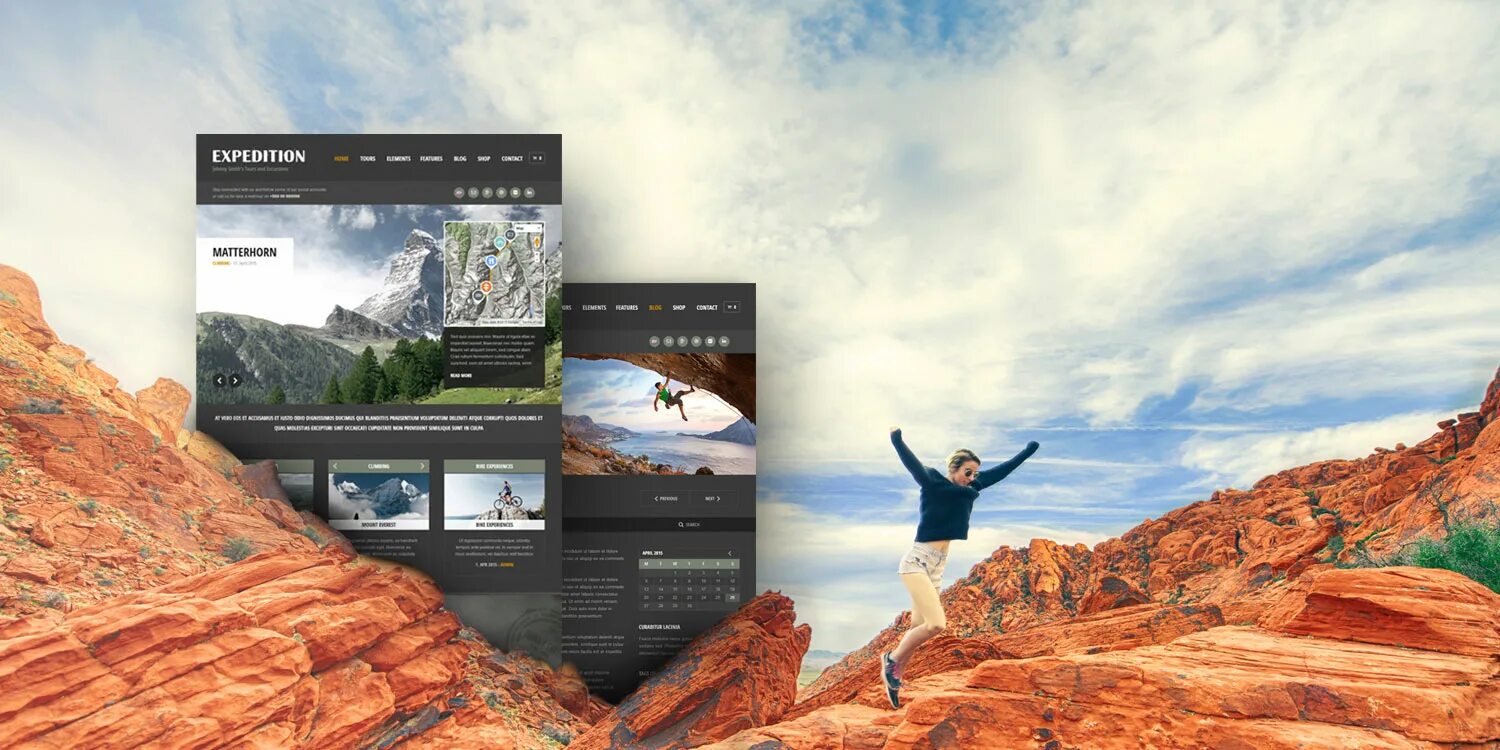The width and height of the screenshot is (1500, 750).
Task: Open Elements menu on the front home page
Action: pos(398,158)
